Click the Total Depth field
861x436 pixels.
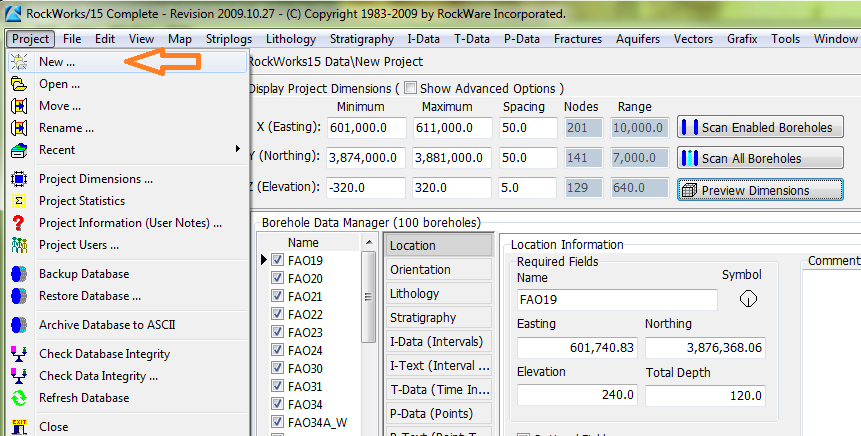coord(705,395)
